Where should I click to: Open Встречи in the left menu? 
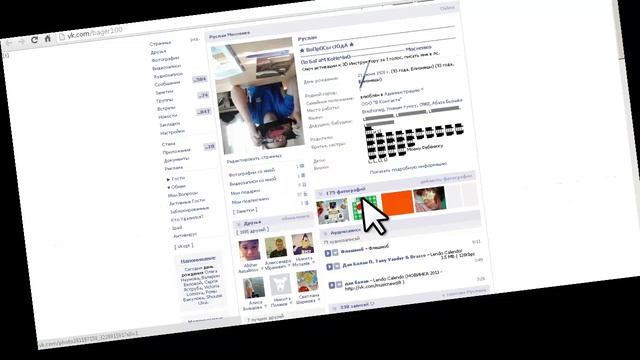click(x=167, y=109)
